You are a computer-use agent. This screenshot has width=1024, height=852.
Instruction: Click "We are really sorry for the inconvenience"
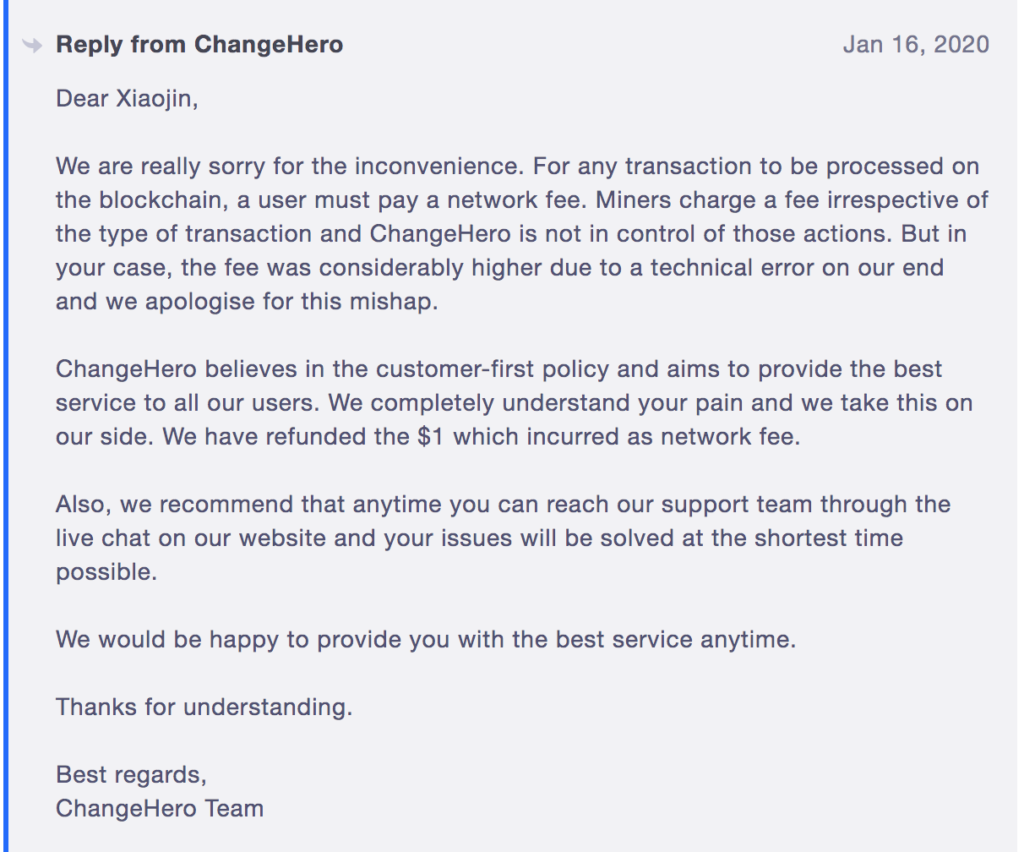point(290,166)
